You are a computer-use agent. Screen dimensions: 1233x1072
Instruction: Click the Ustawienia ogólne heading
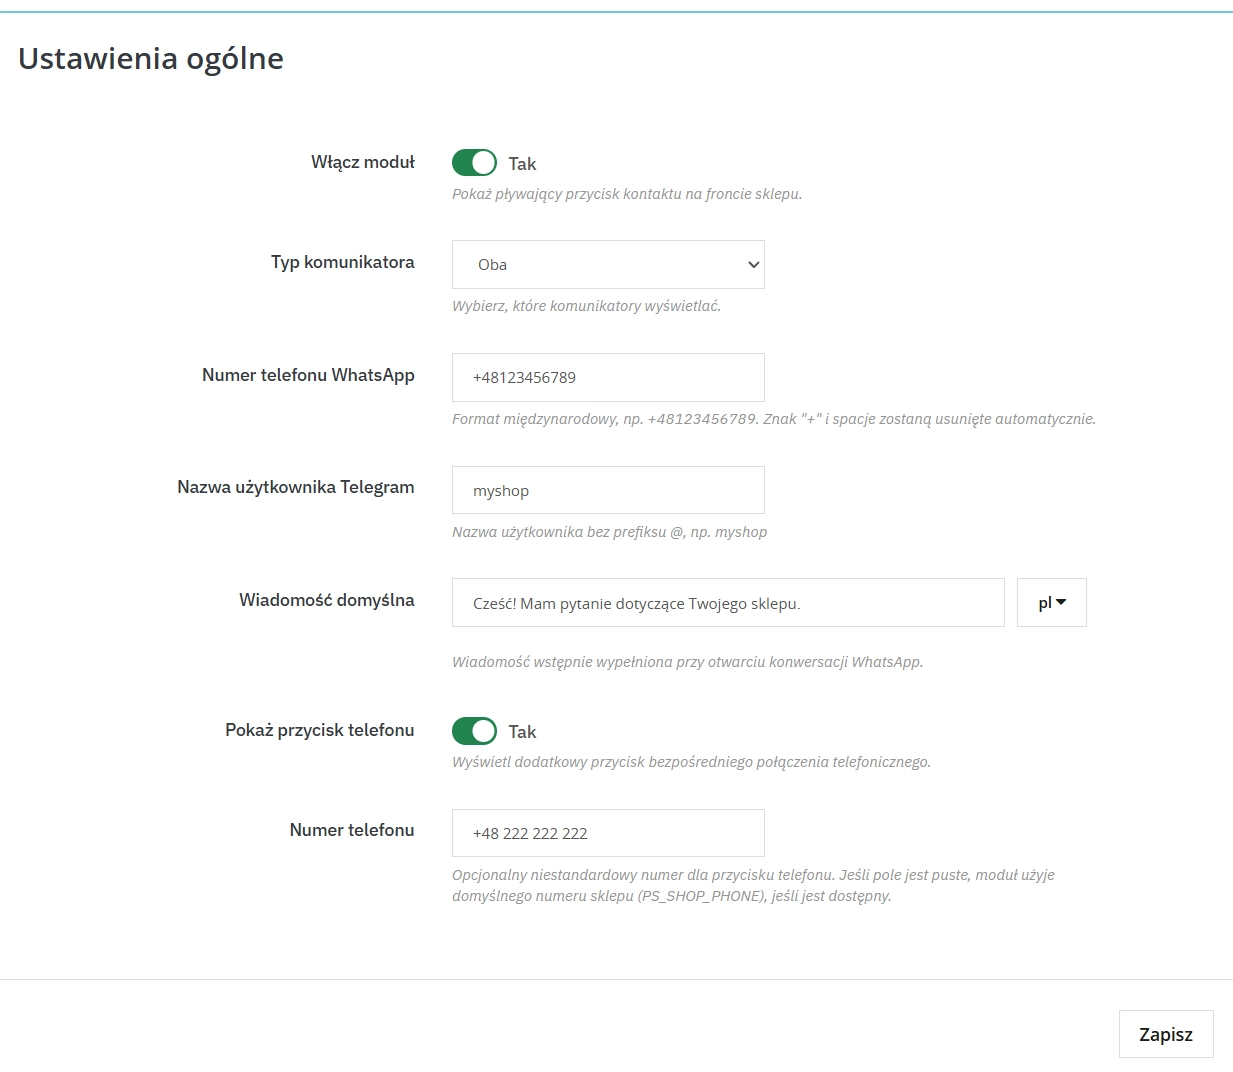click(x=151, y=59)
